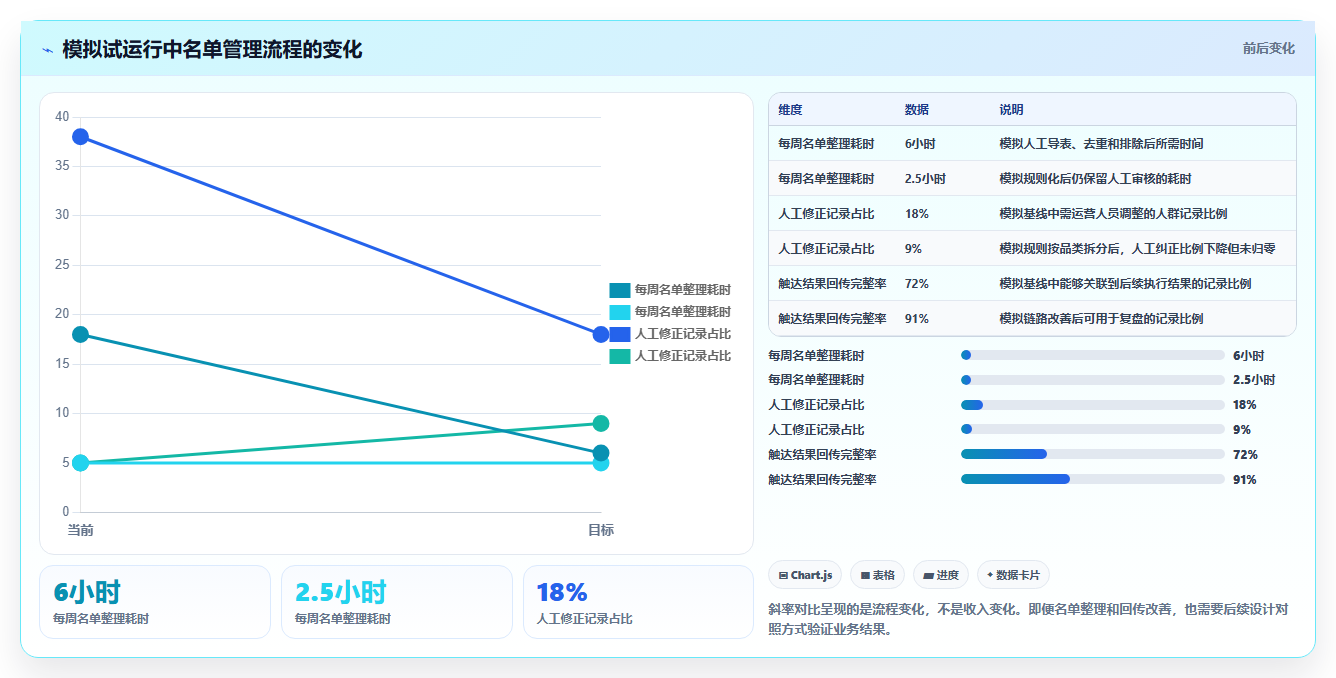Viewport: 1336px width, 678px height.
Task: Click the progress bar showing 18%
Action: [1092, 404]
